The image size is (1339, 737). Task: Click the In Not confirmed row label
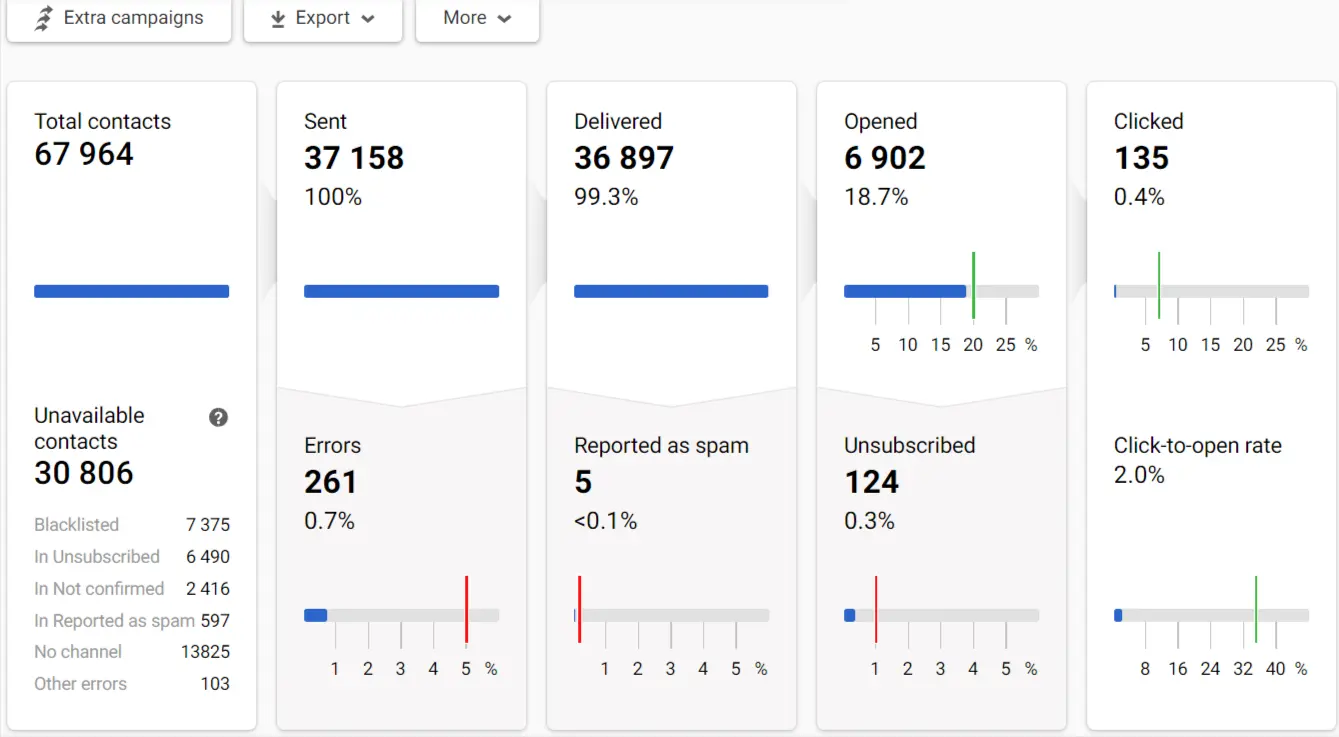pyautogui.click(x=99, y=588)
